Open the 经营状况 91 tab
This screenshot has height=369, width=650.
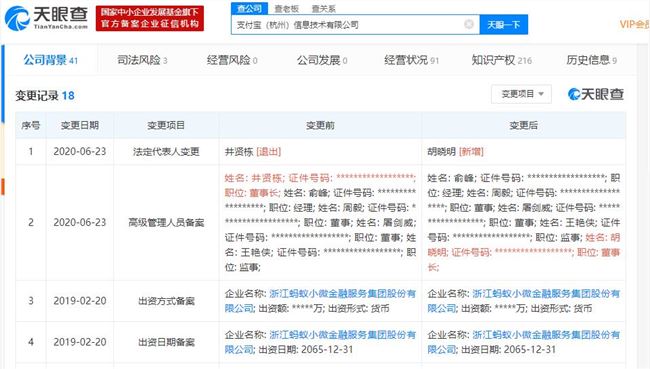pos(412,61)
